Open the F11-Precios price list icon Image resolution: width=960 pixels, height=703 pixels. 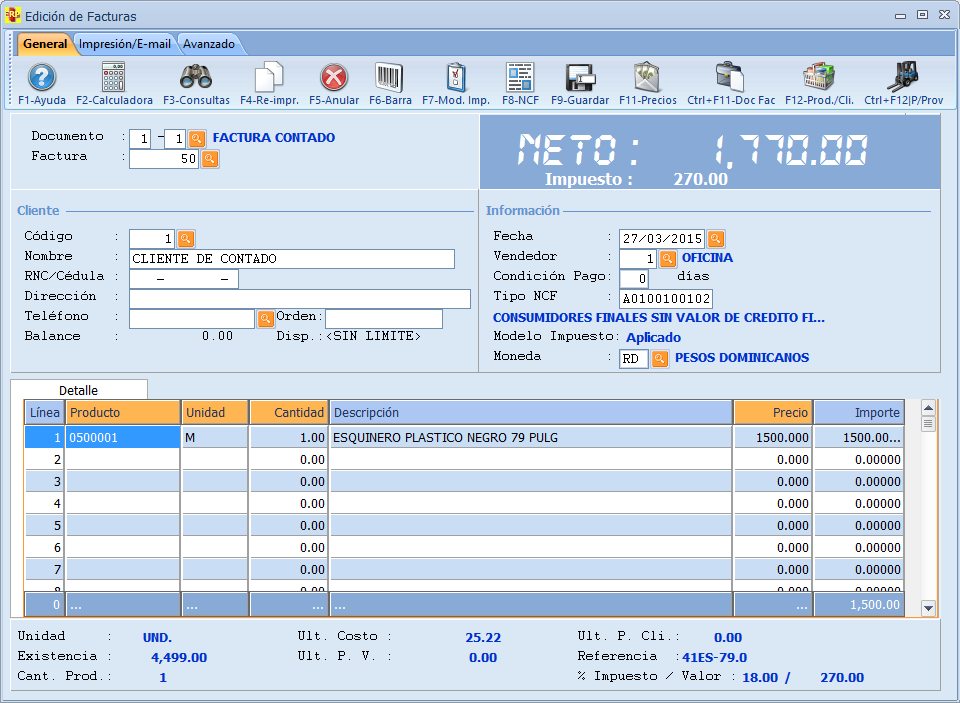click(x=647, y=78)
